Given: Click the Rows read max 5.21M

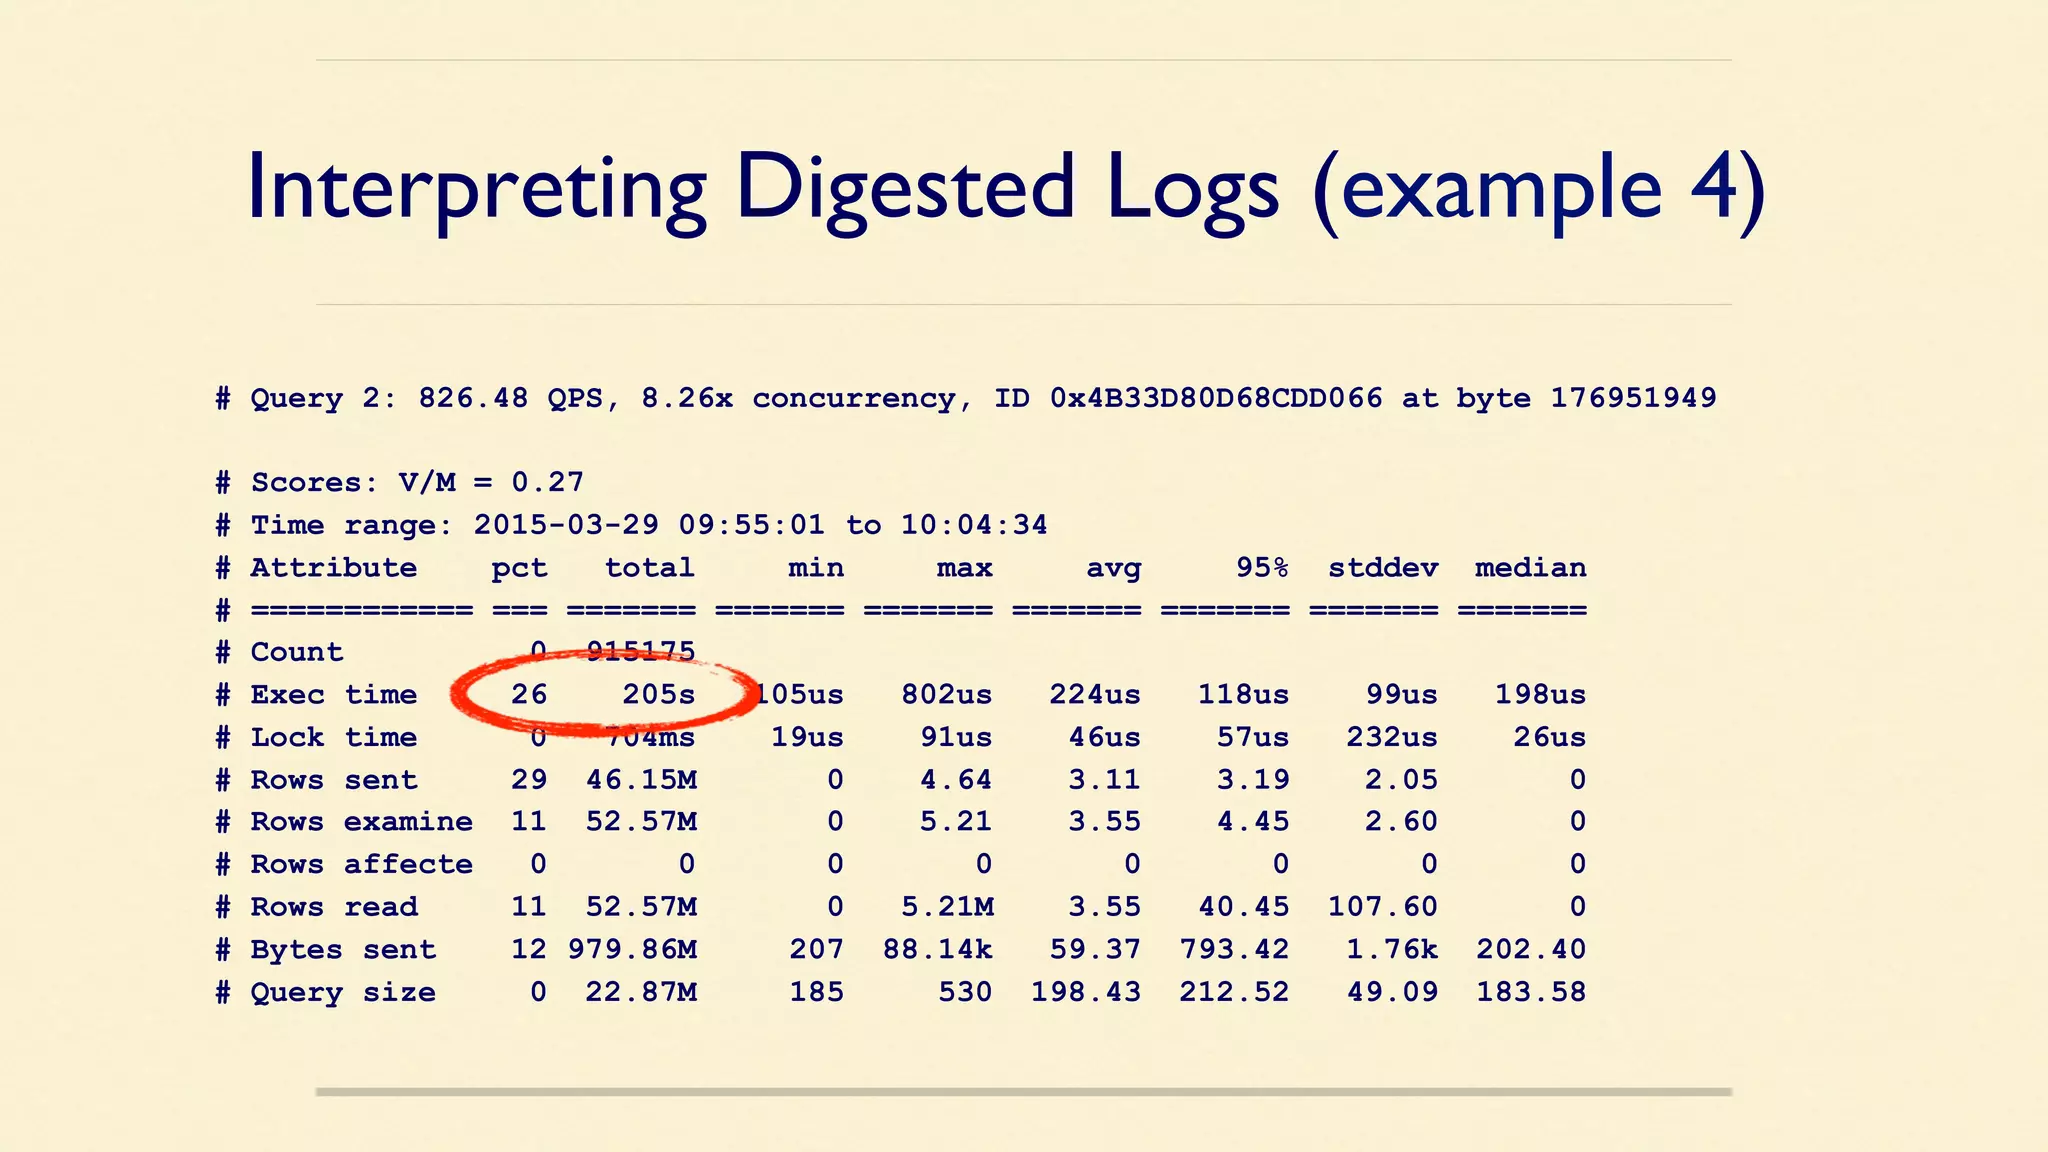Looking at the screenshot, I should point(947,906).
